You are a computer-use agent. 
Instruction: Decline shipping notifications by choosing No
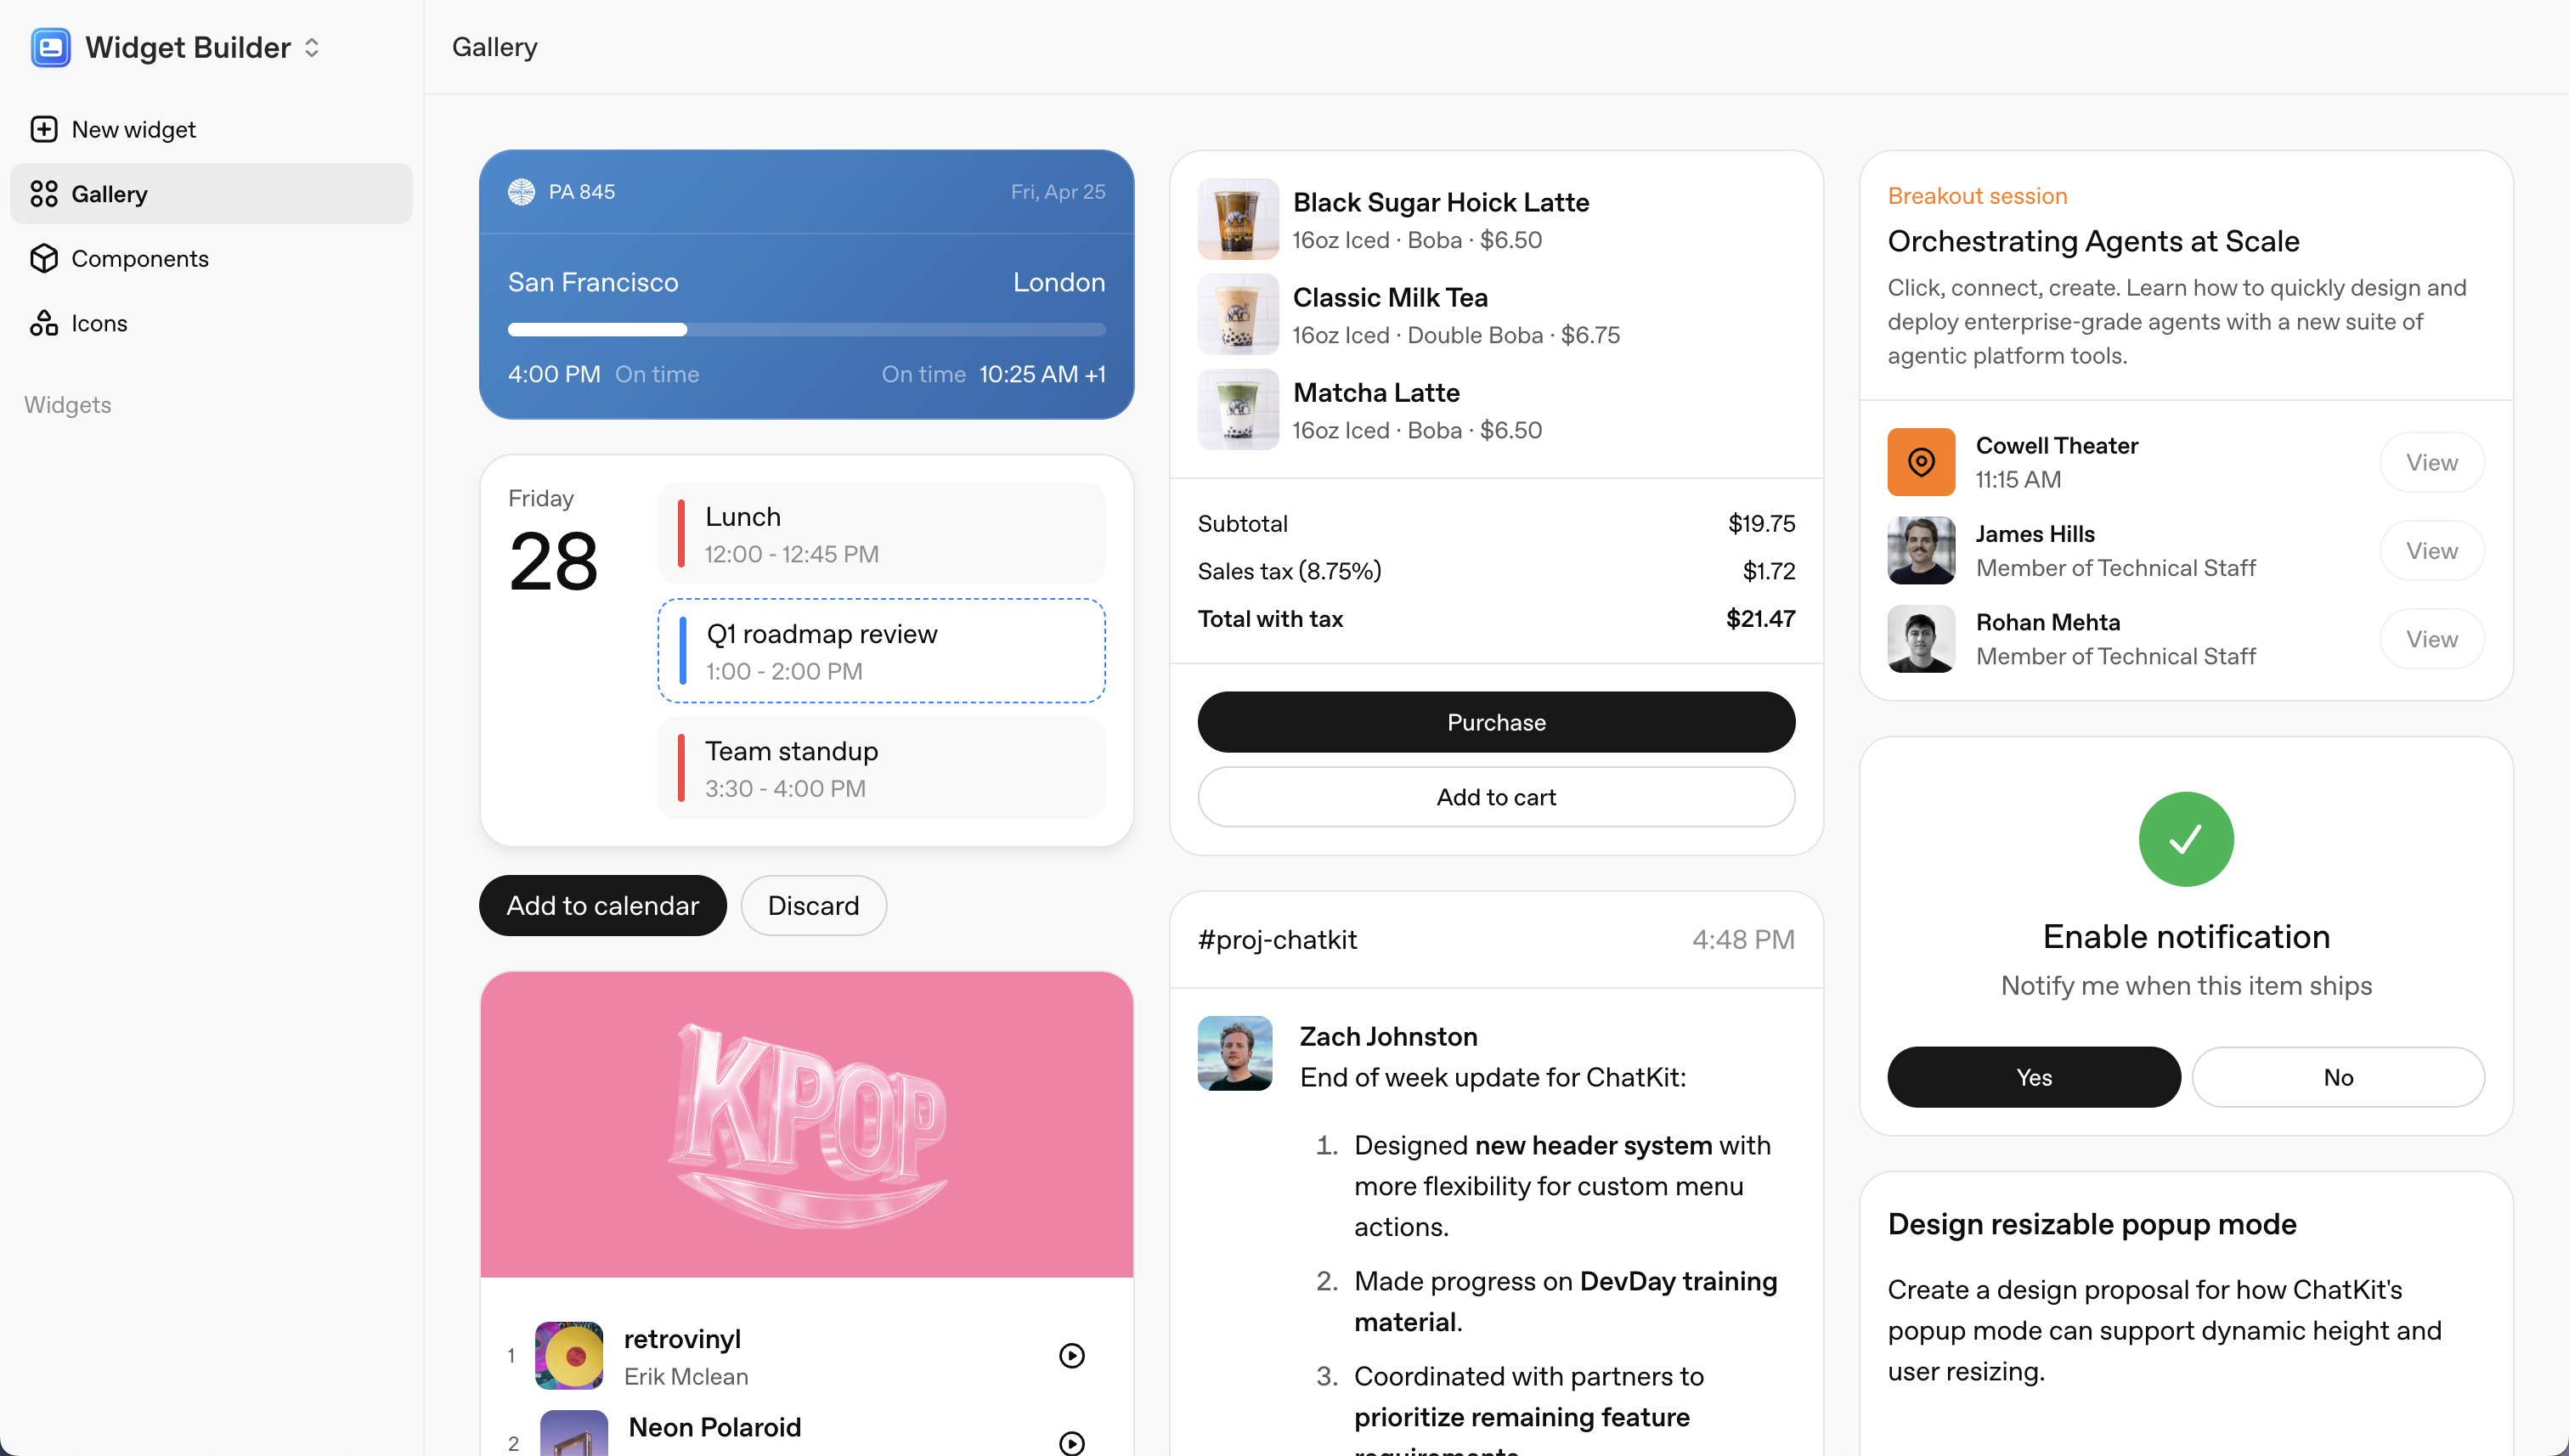[2338, 1076]
